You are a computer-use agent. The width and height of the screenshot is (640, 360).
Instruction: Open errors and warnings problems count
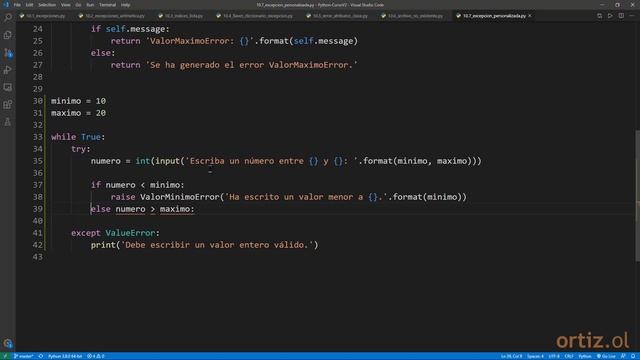tap(96, 356)
